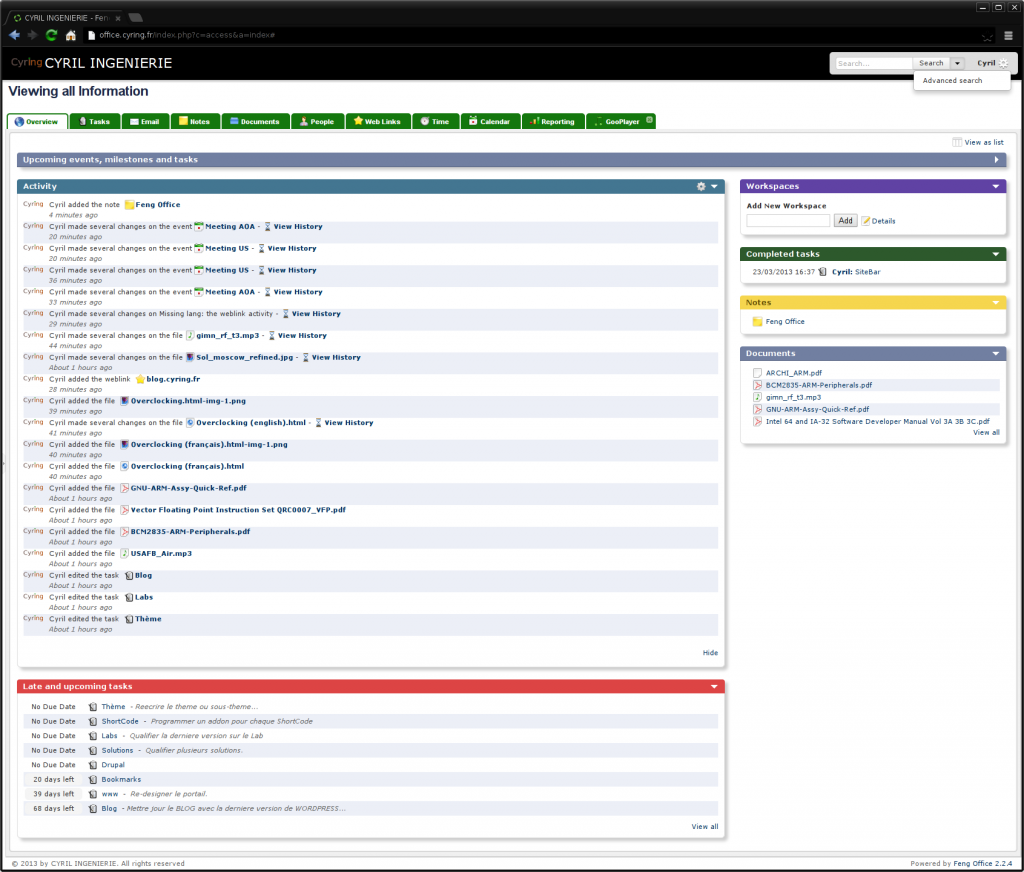Viewport: 1024px width, 872px height.
Task: Switch to the People tab
Action: [x=317, y=121]
